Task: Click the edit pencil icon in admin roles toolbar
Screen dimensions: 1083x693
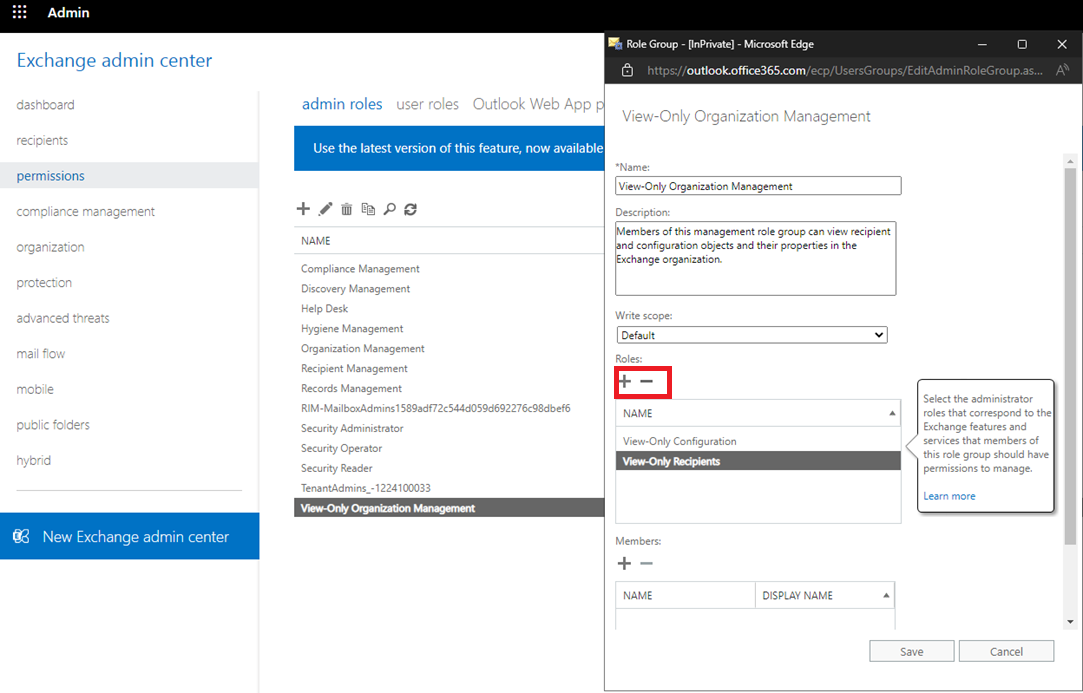Action: [x=325, y=209]
